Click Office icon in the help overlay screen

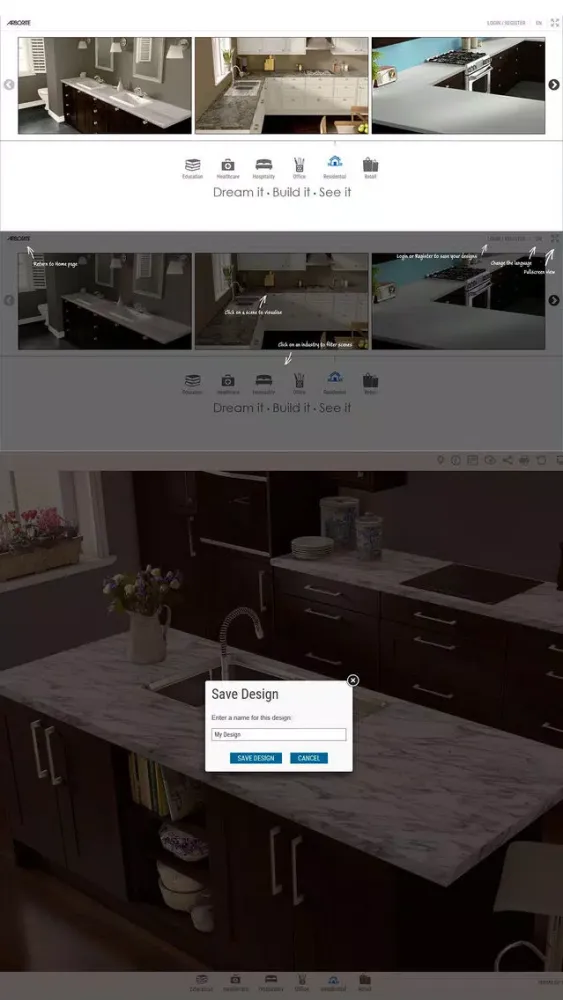pos(299,380)
